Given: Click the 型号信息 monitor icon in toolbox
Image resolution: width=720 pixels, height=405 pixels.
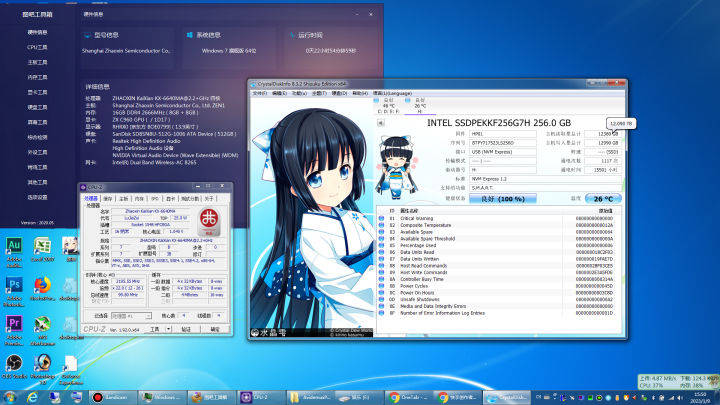Looking at the screenshot, I should point(87,35).
